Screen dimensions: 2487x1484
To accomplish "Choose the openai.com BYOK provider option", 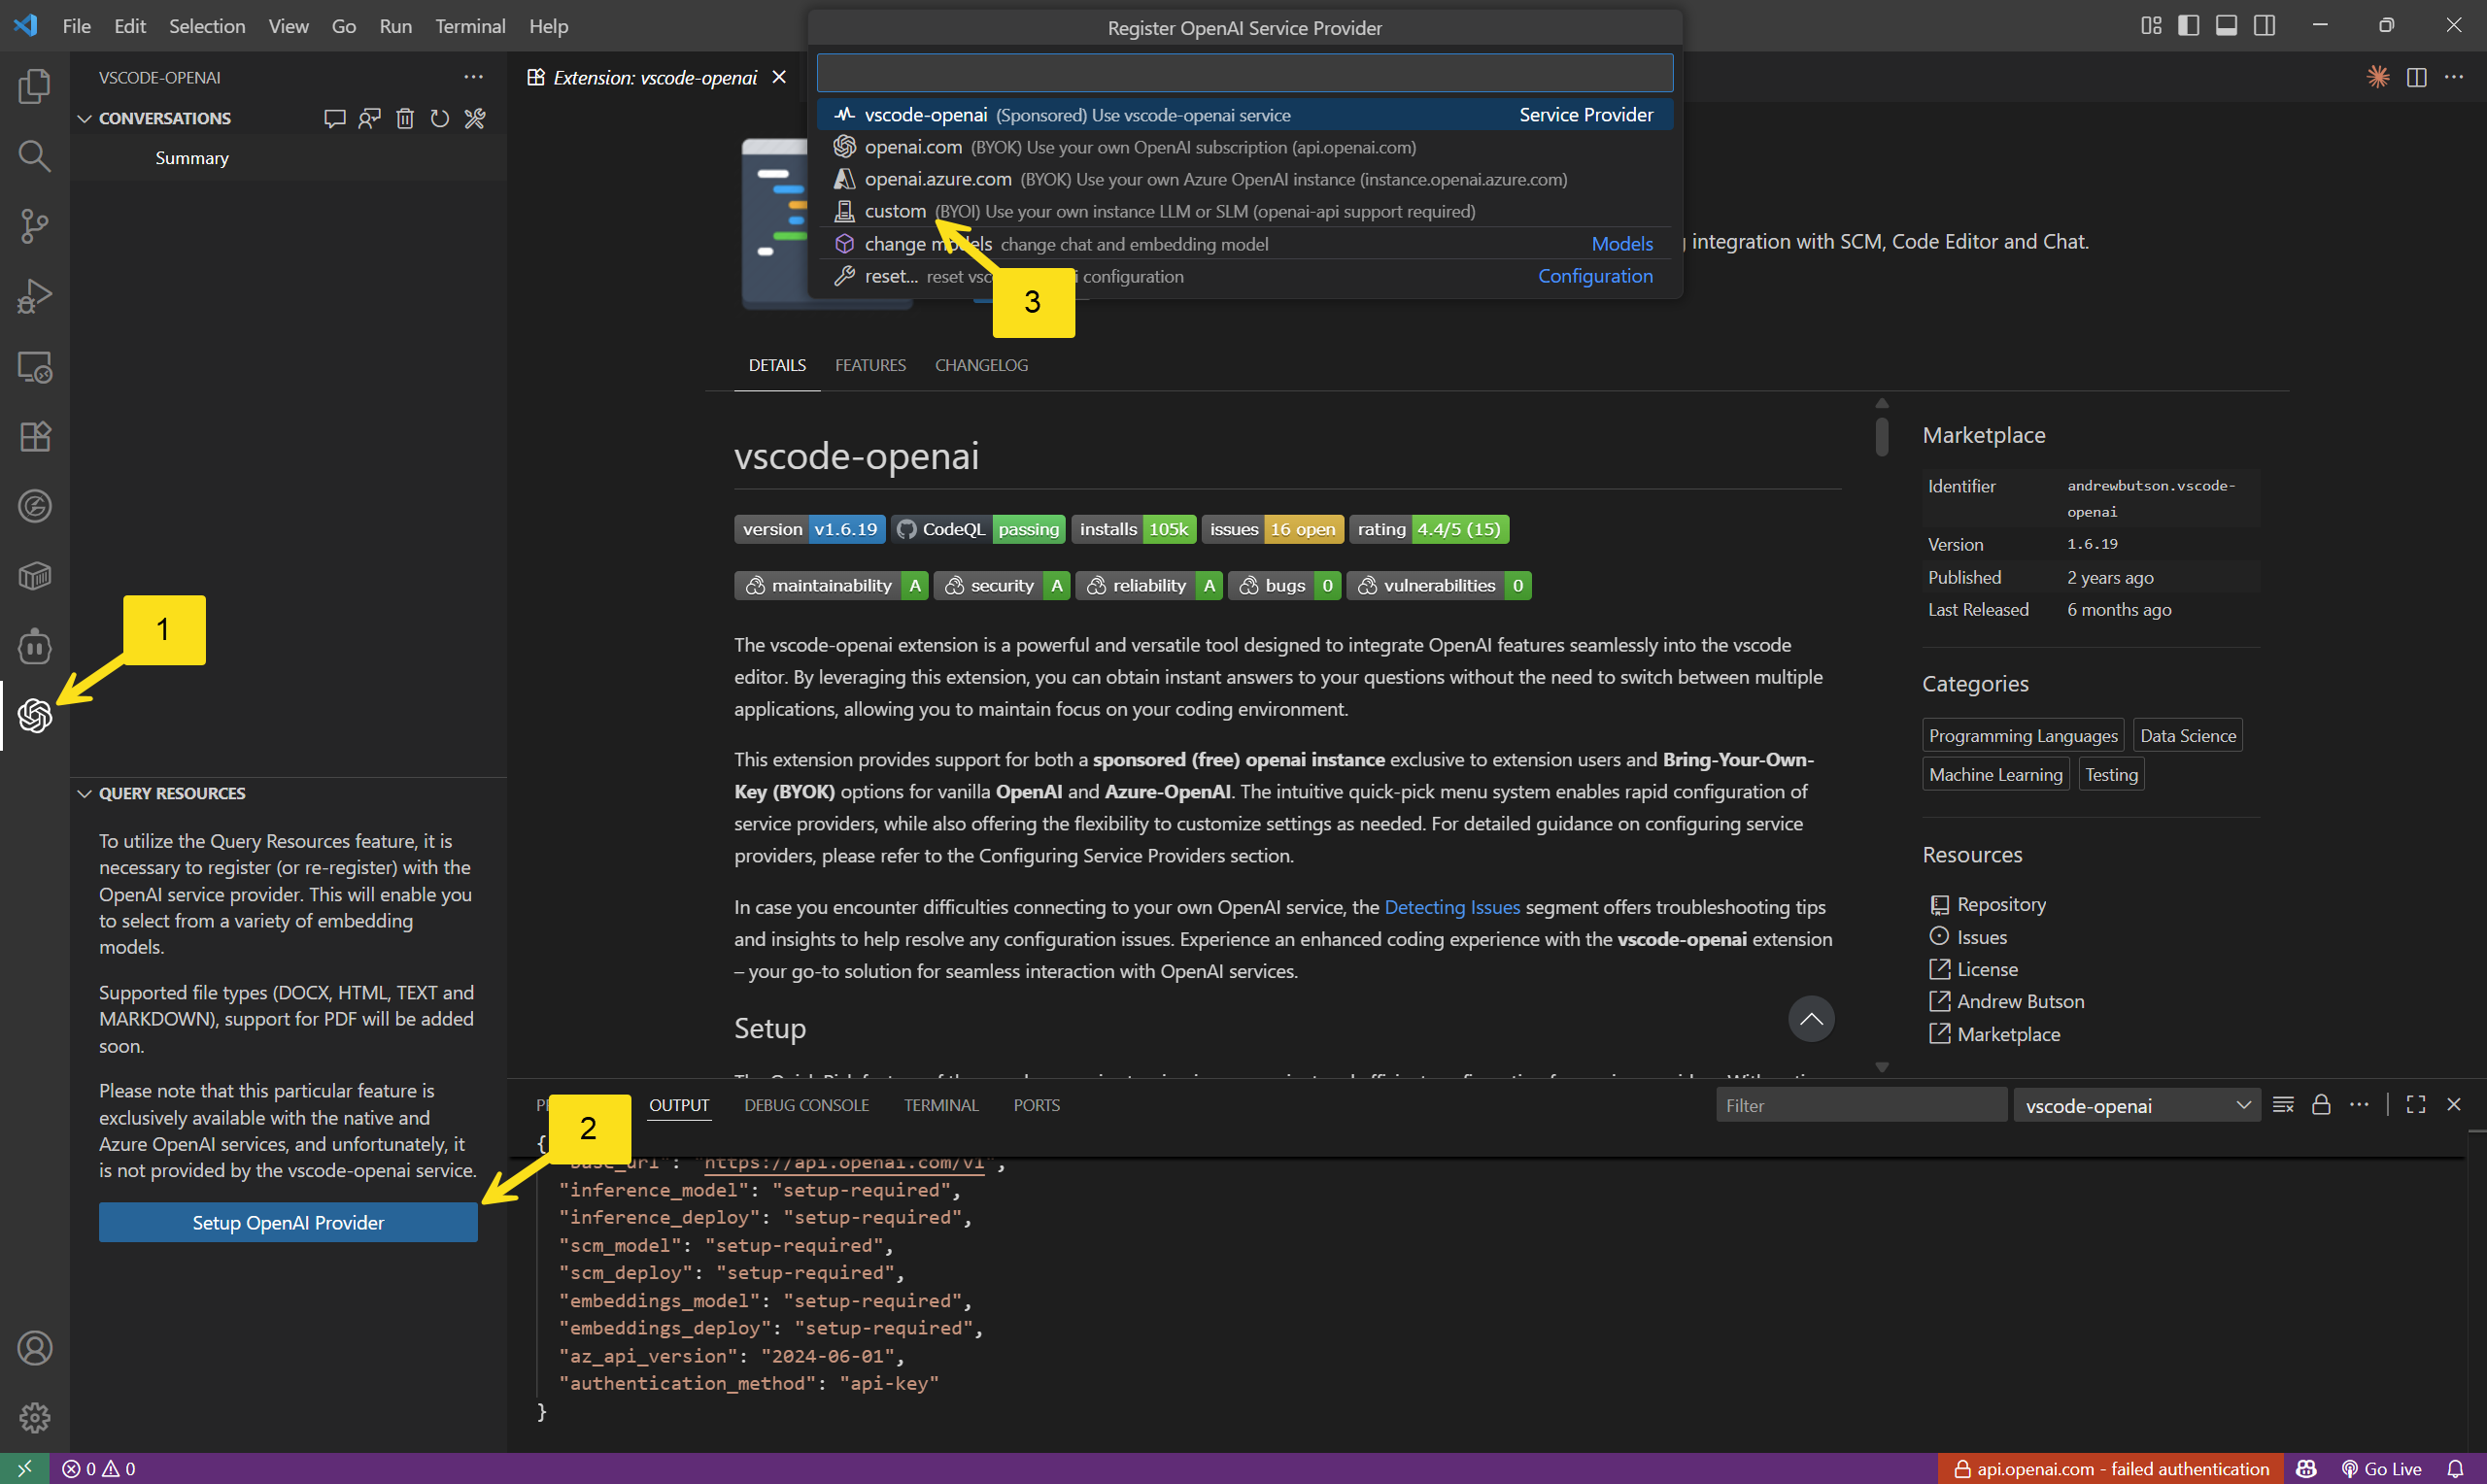I will coord(1244,147).
